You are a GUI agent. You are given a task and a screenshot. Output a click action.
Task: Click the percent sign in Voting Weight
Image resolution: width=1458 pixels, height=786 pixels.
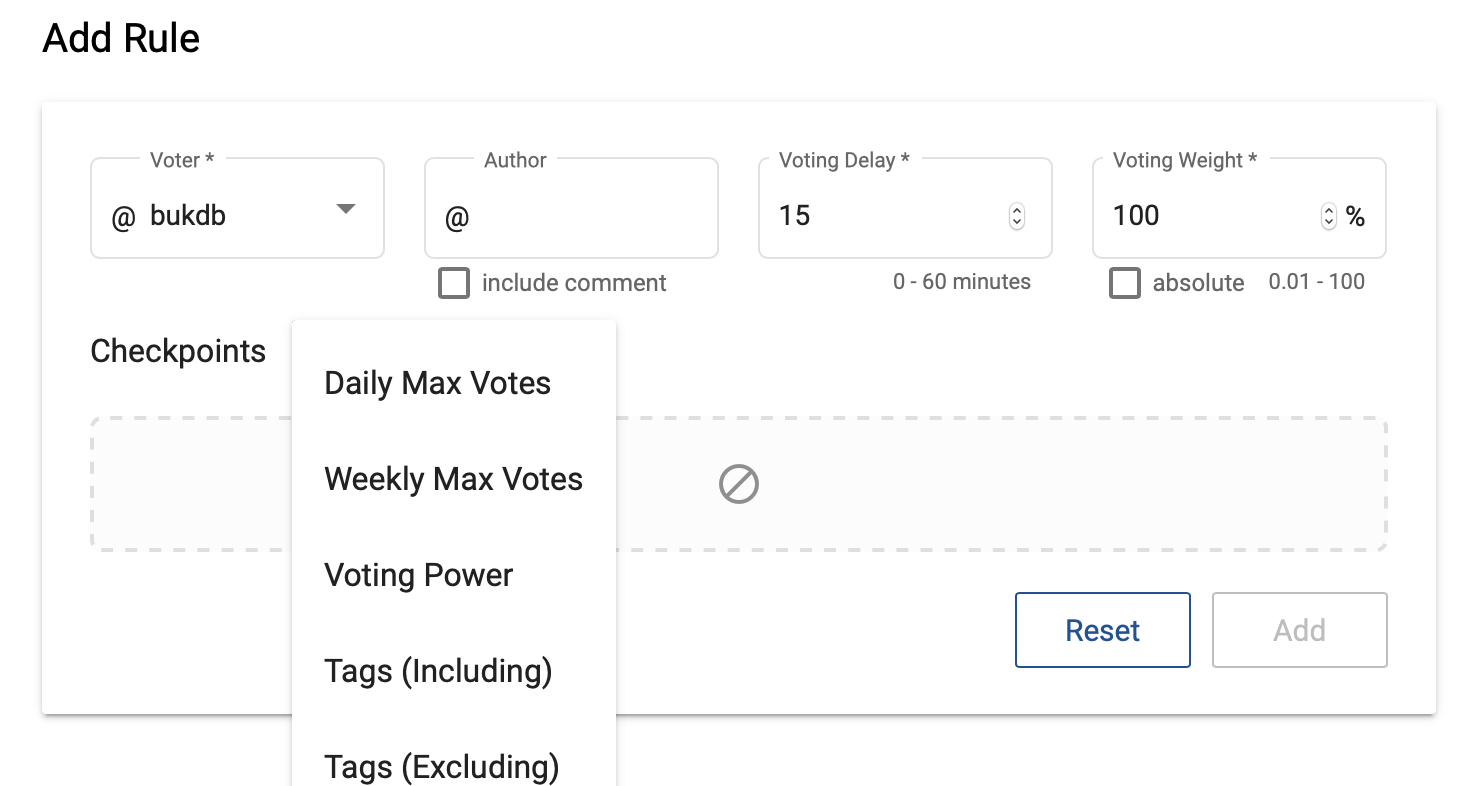tap(1355, 216)
